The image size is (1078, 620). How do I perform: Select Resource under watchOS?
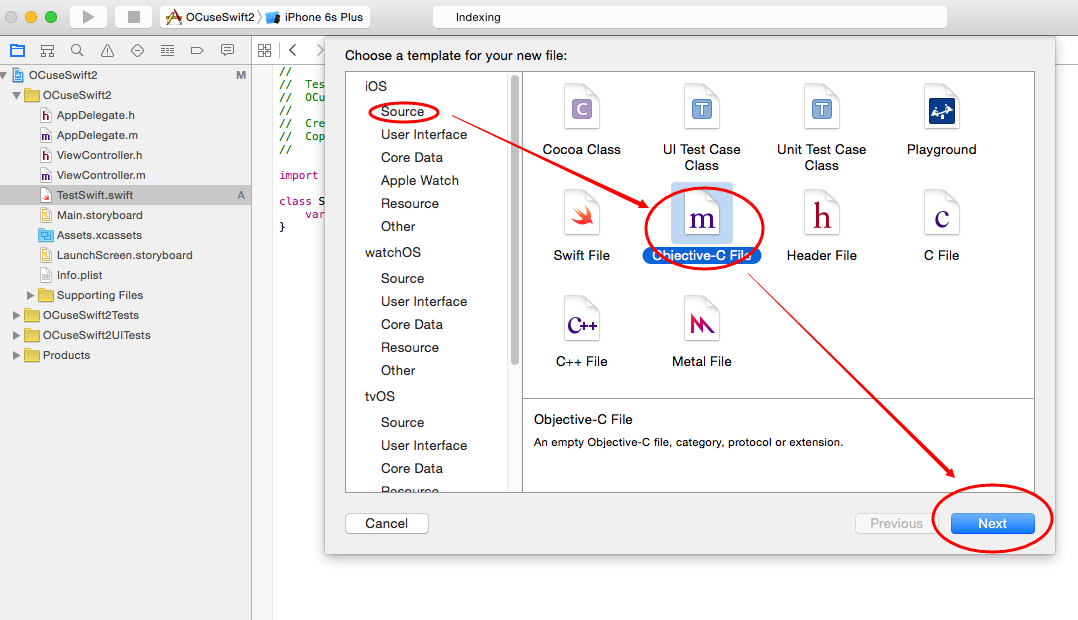[410, 347]
